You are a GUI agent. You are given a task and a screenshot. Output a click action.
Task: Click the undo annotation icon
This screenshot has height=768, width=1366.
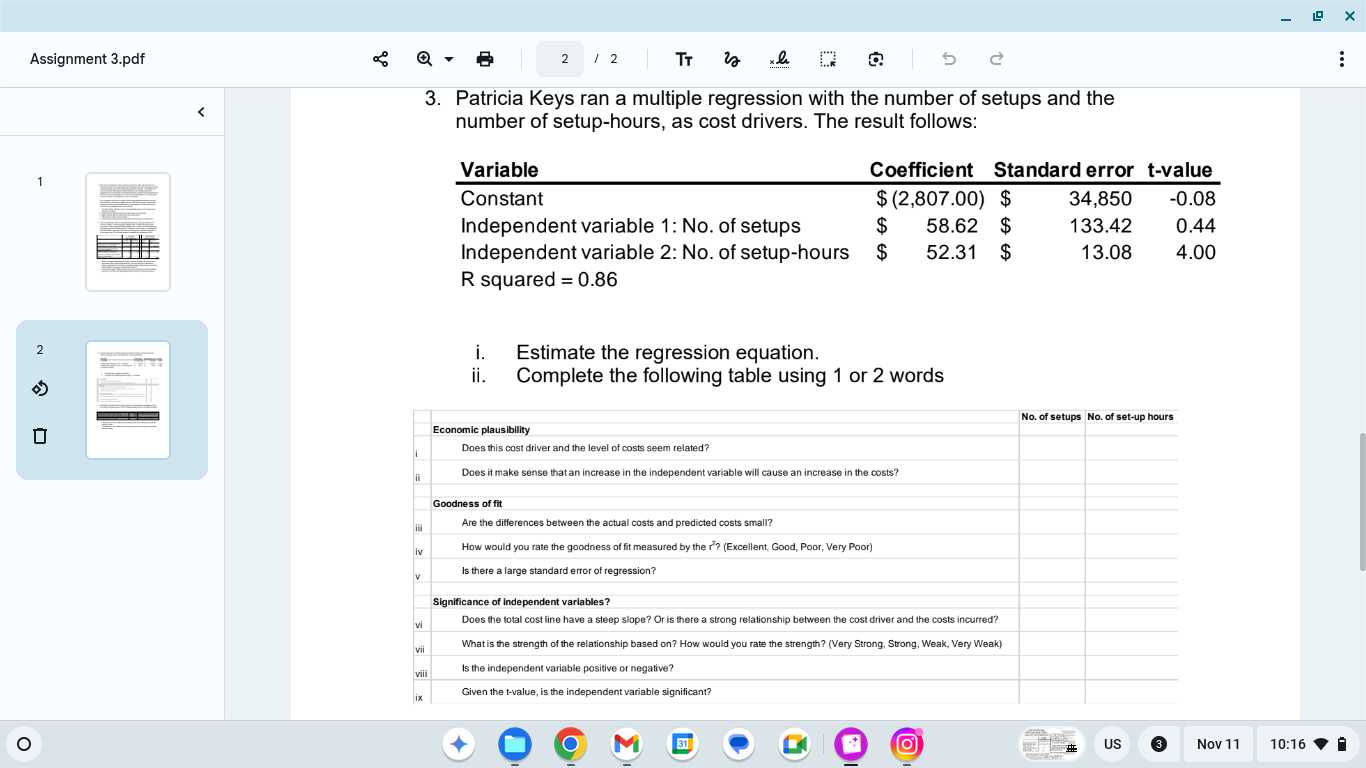tap(948, 59)
